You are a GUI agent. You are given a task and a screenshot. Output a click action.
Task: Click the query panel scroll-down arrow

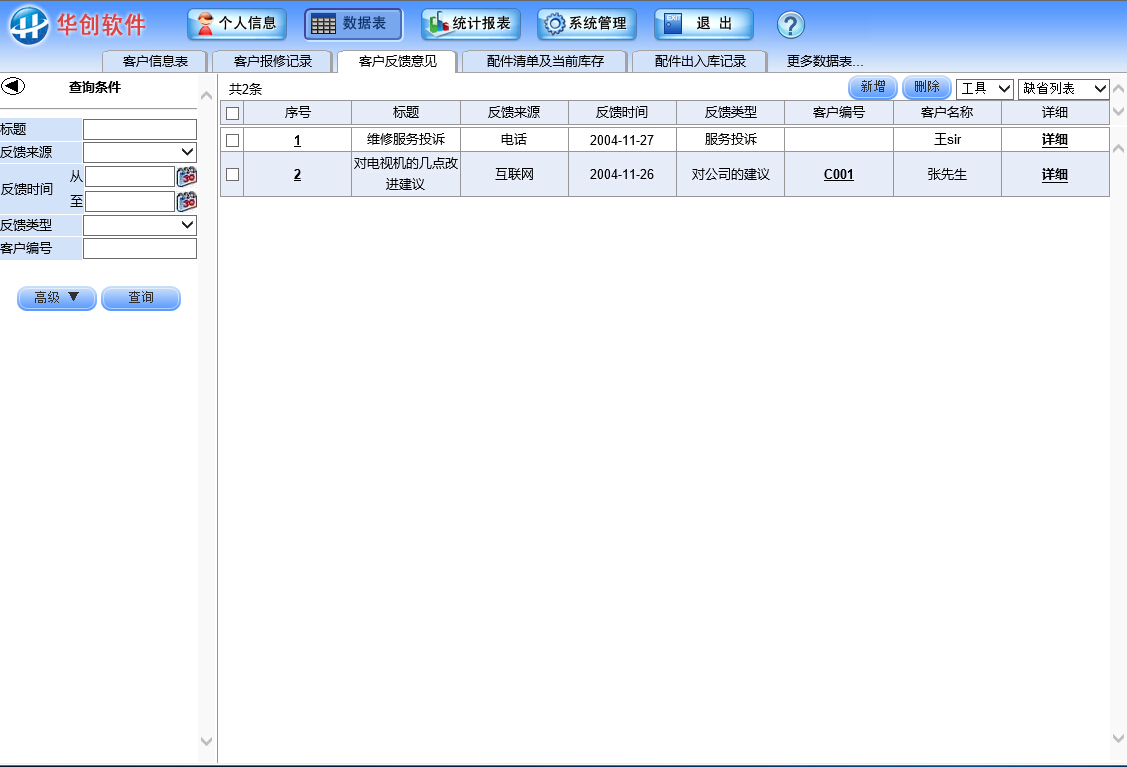[x=206, y=741]
